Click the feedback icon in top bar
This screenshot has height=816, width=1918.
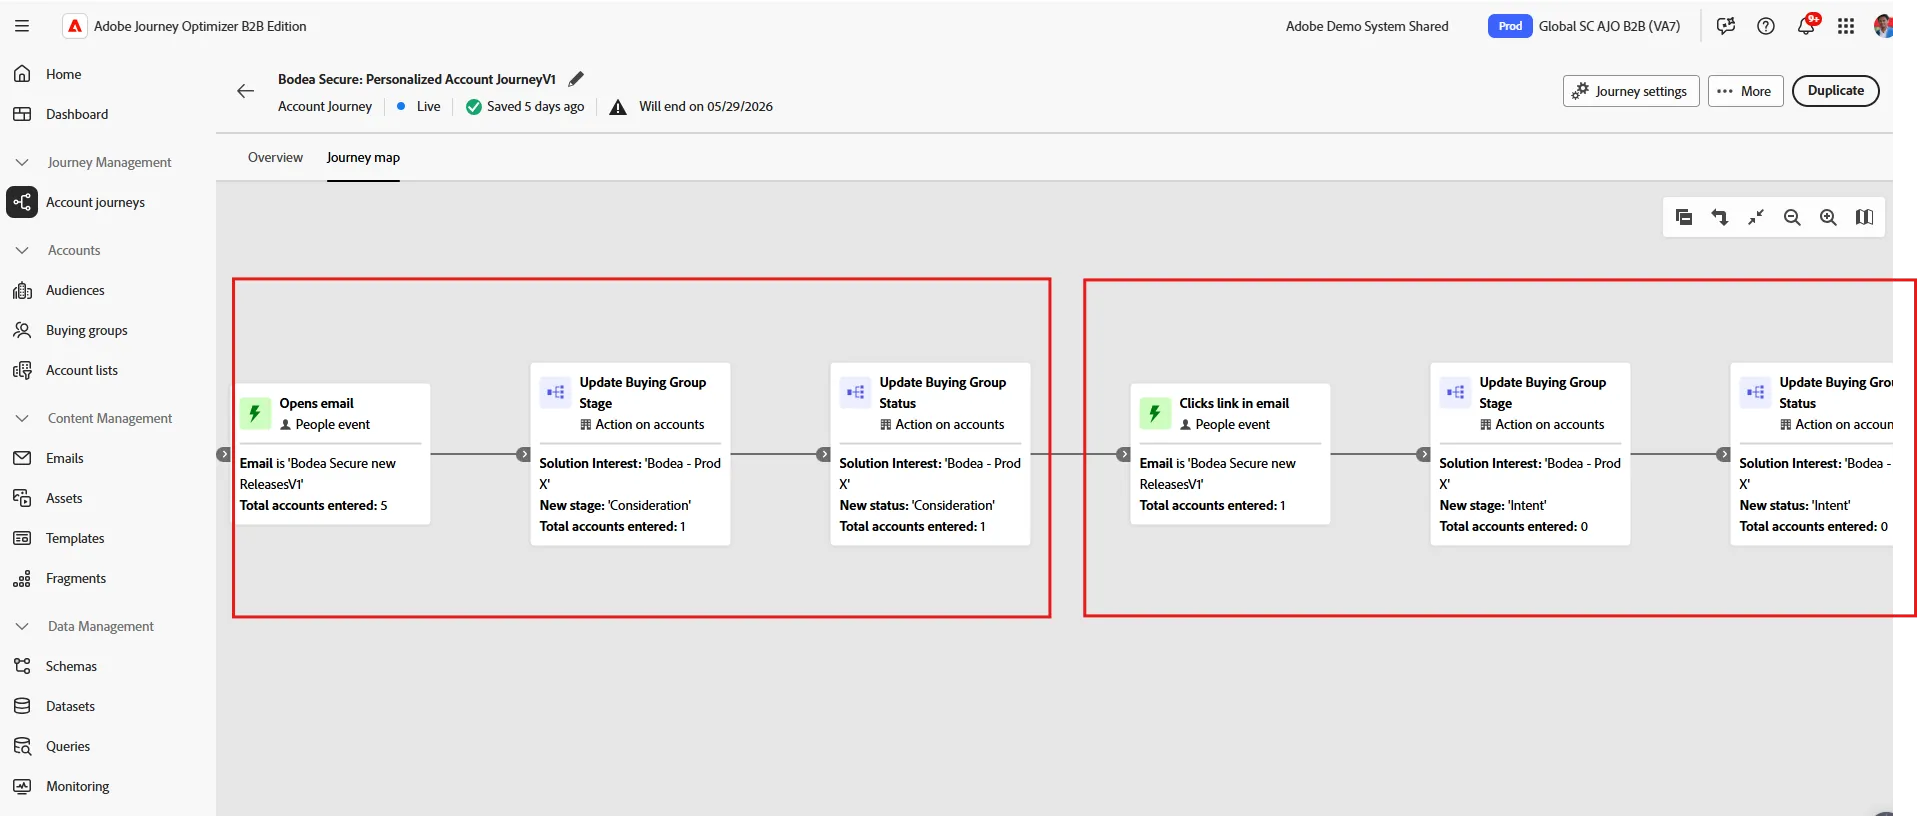[1726, 26]
